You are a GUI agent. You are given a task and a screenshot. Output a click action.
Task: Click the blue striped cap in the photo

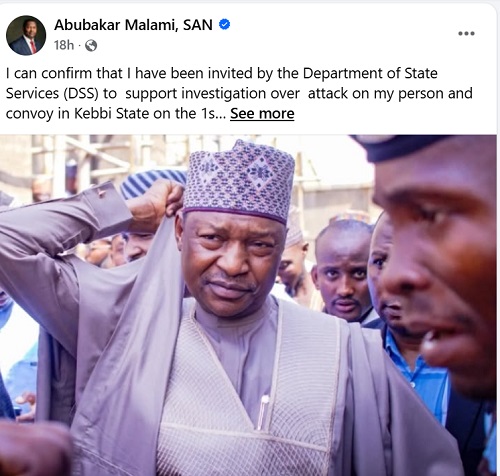pos(153,183)
